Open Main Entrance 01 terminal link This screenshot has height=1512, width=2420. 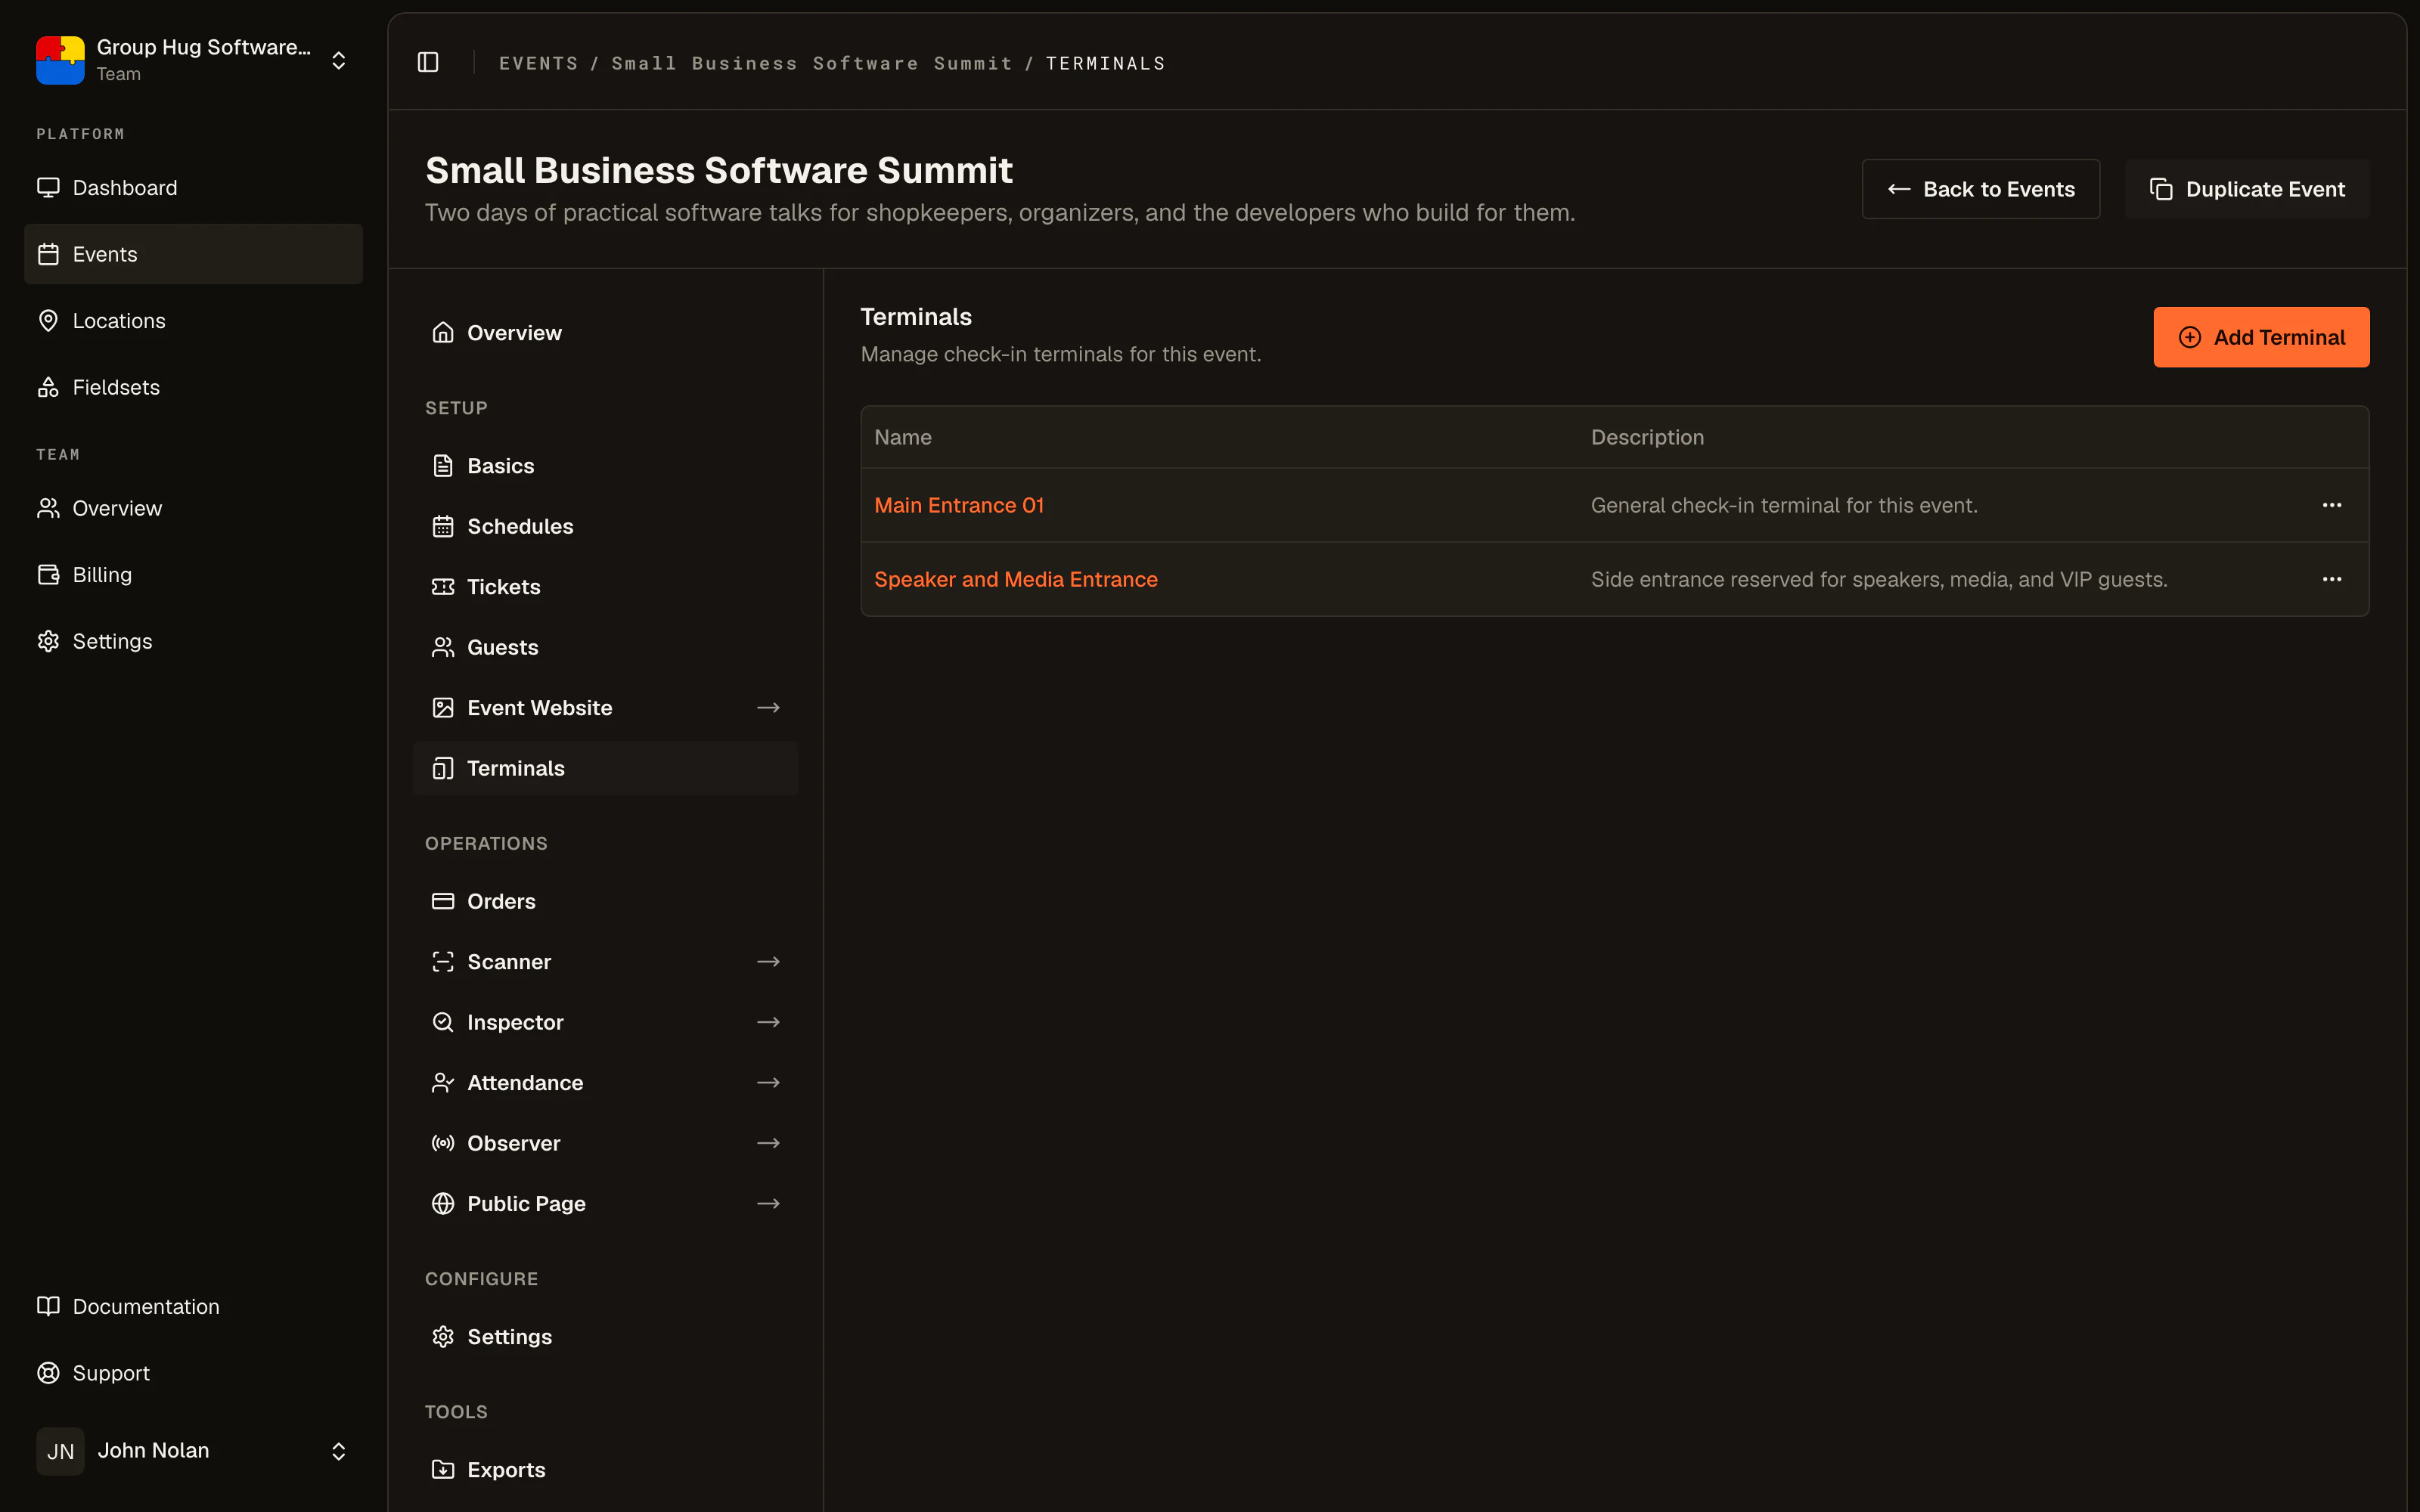click(958, 505)
